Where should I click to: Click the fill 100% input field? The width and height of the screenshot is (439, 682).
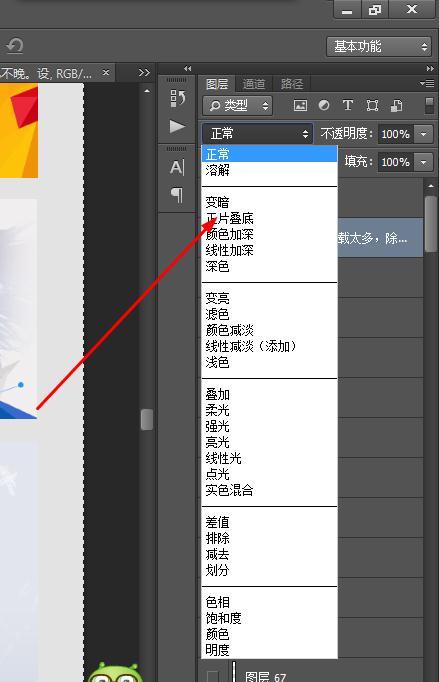pos(395,162)
